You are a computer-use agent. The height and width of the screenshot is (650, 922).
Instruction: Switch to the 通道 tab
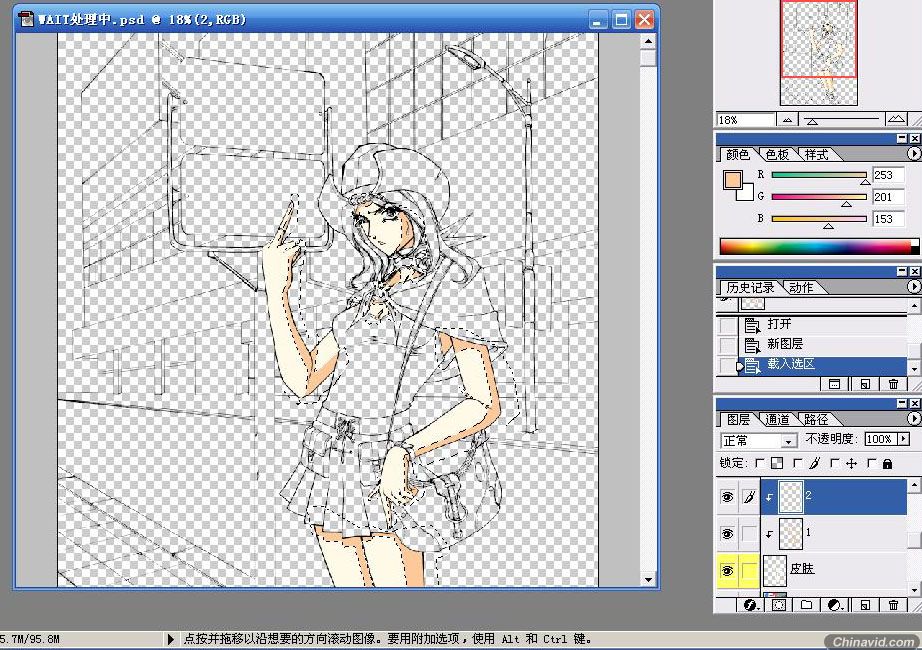[777, 419]
